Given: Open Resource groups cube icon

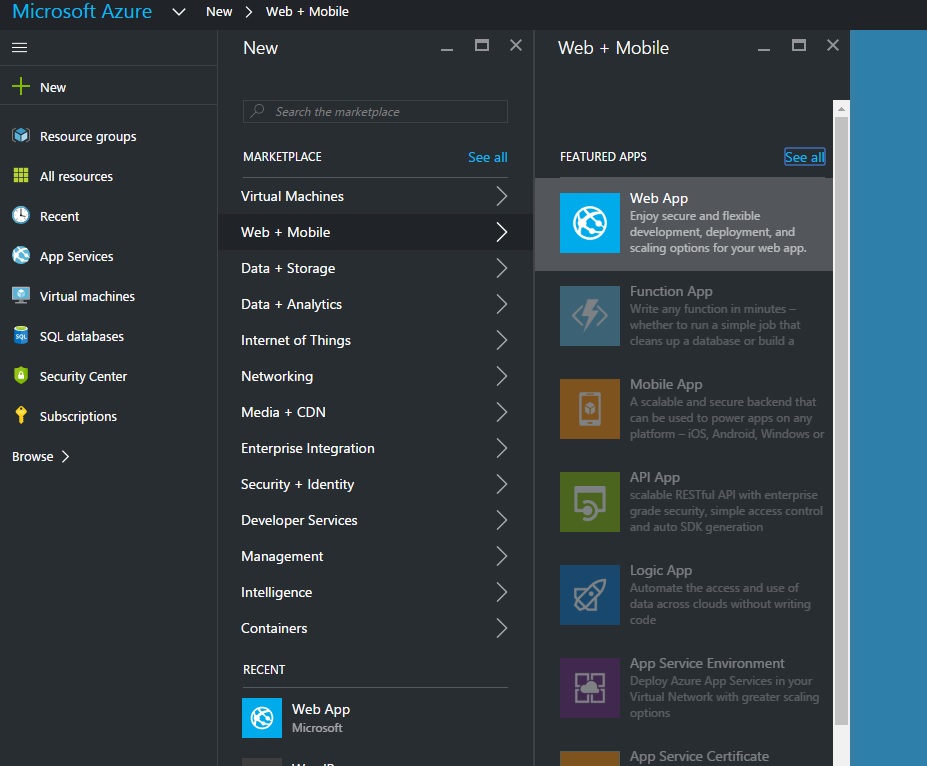Looking at the screenshot, I should (x=21, y=135).
